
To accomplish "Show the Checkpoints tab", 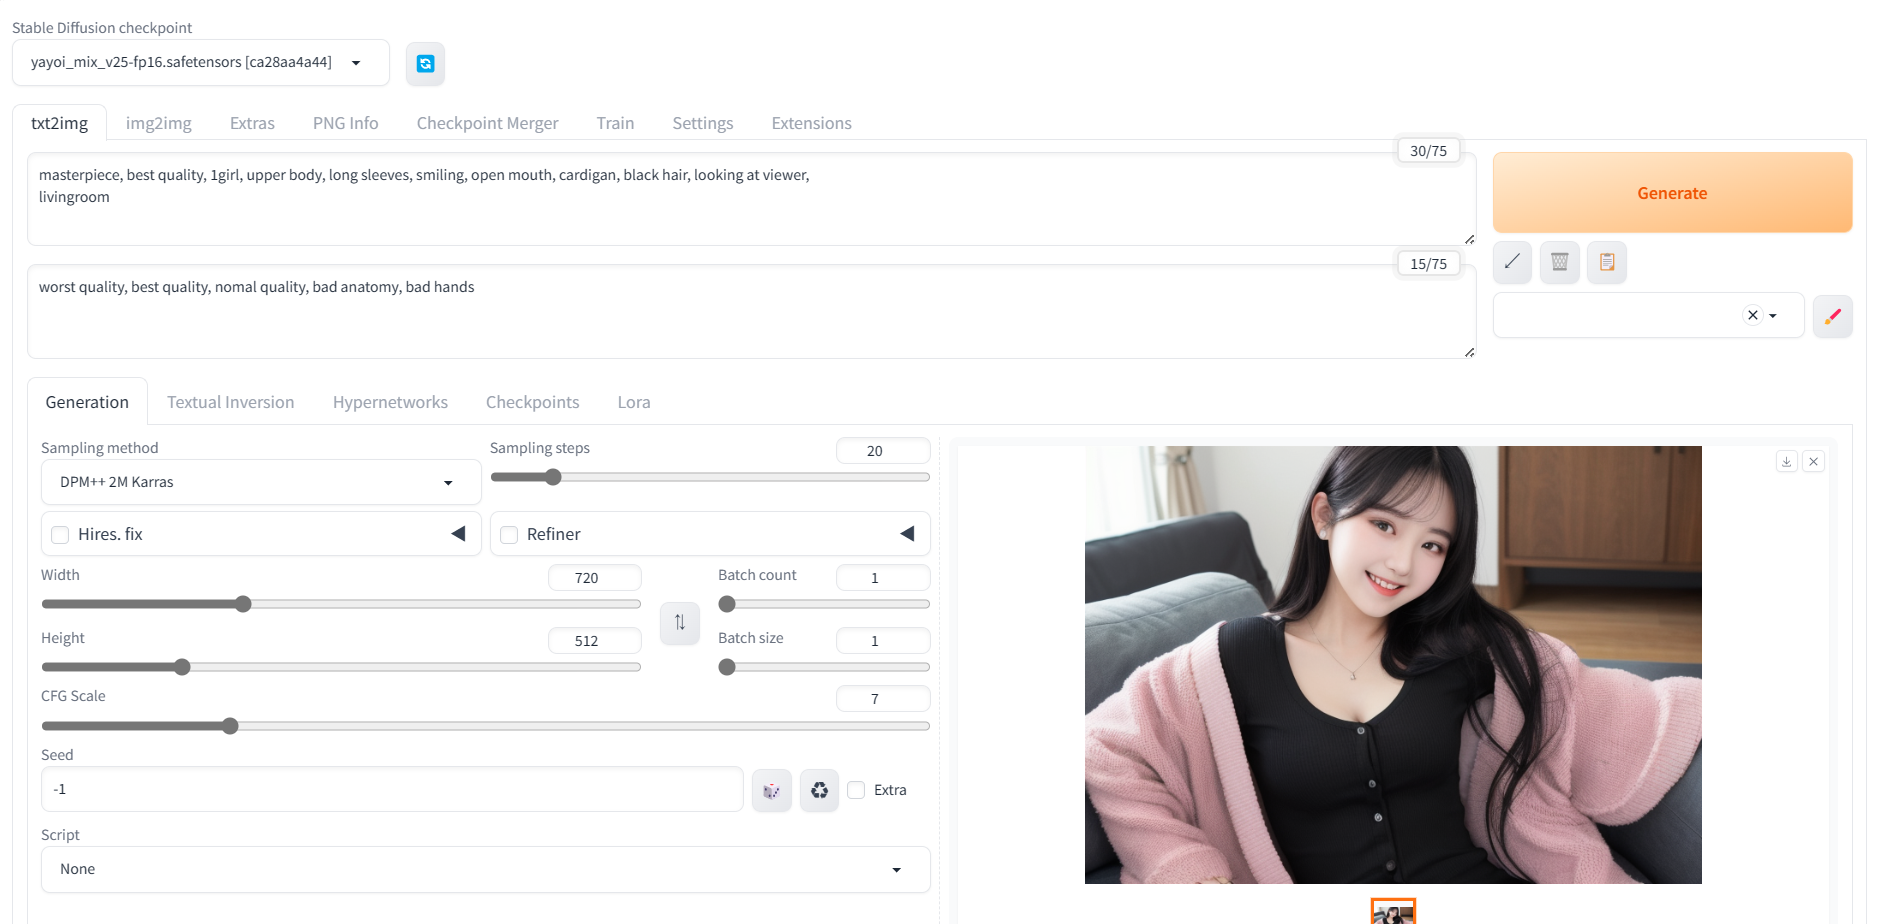I will [x=533, y=402].
